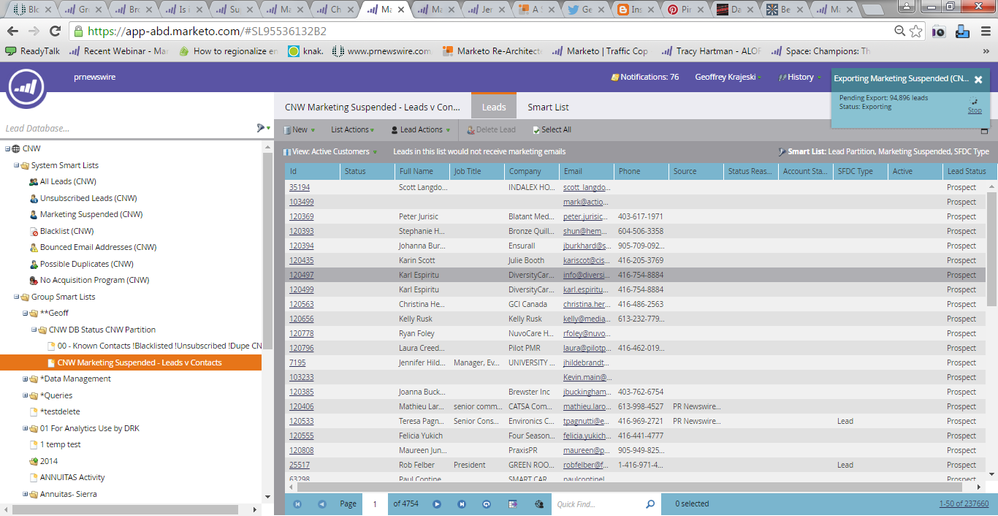This screenshot has width=998, height=516.
Task: Open lead ID 35194 link
Action: (299, 187)
